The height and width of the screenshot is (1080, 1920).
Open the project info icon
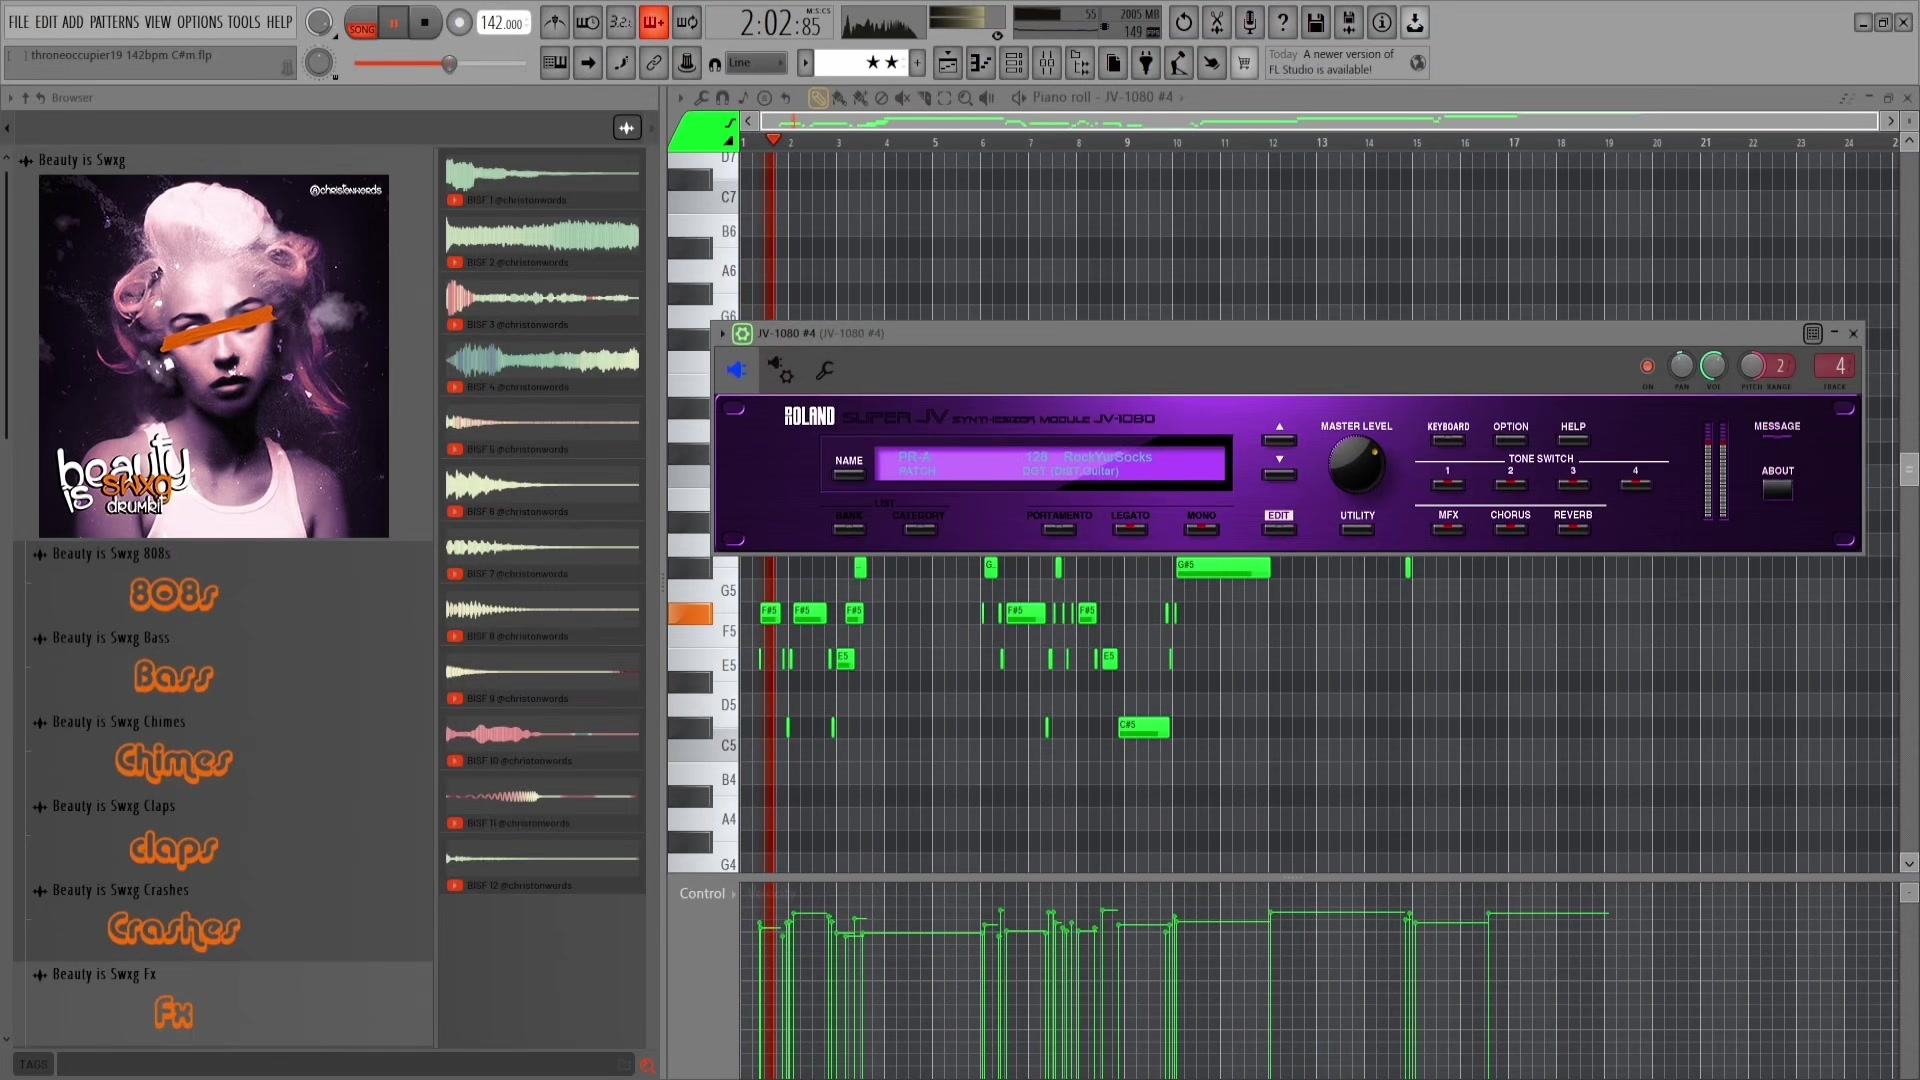(x=1382, y=22)
